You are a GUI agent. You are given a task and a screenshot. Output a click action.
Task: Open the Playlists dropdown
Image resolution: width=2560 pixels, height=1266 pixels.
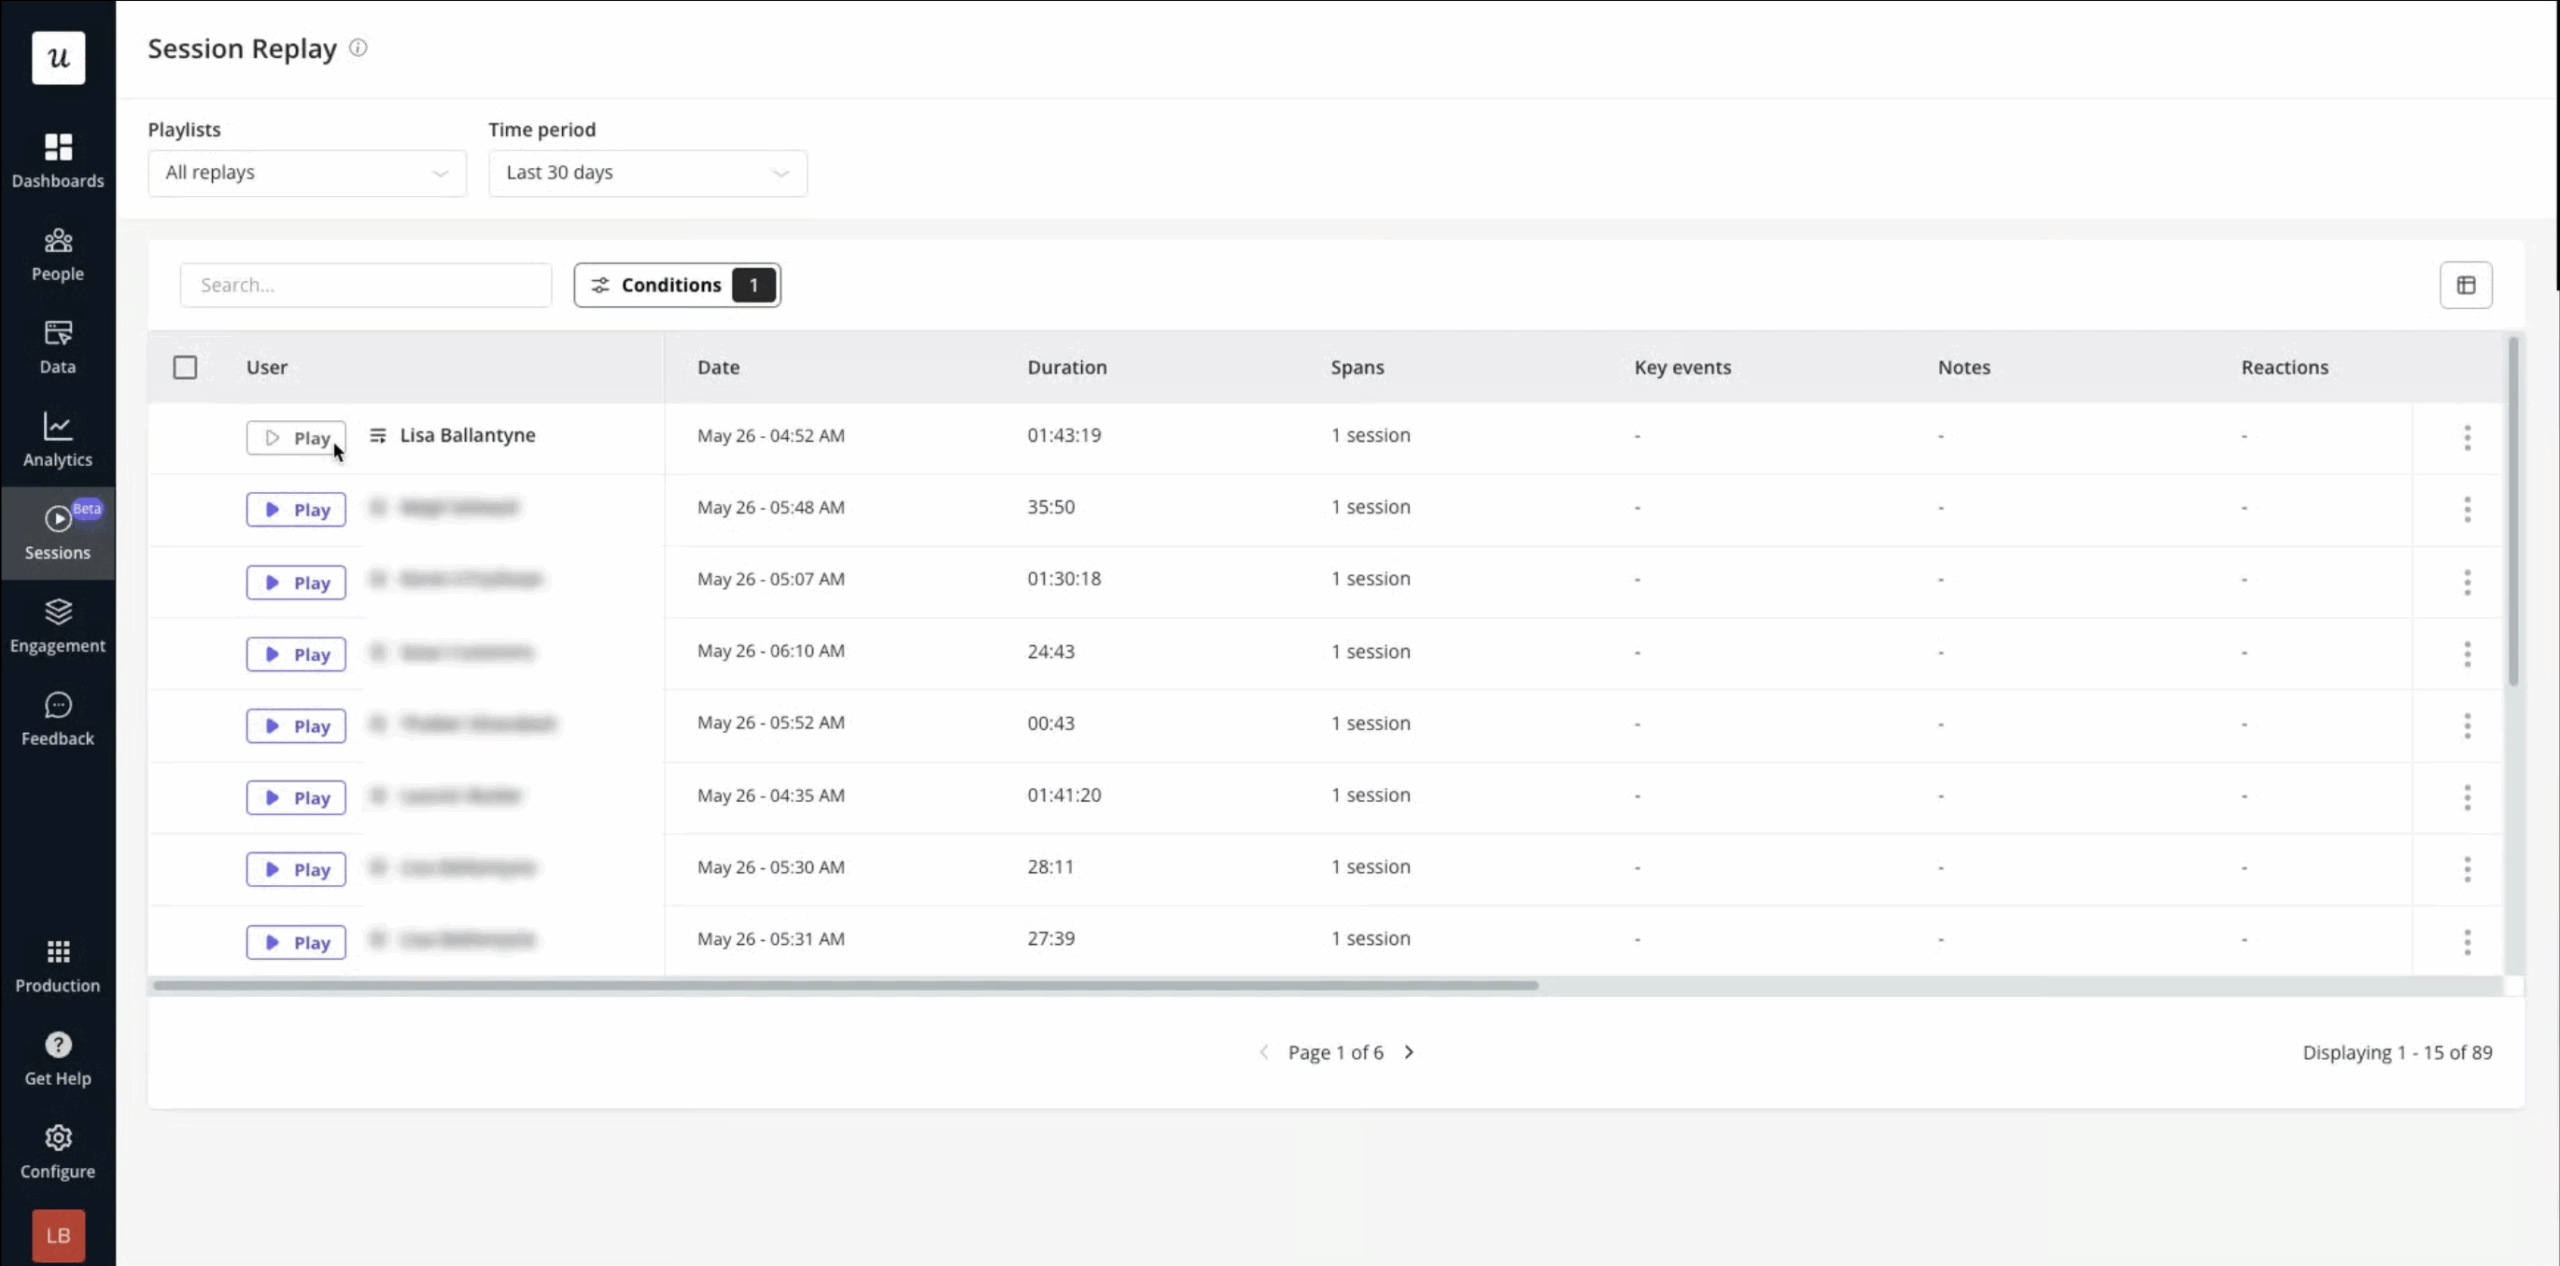307,173
